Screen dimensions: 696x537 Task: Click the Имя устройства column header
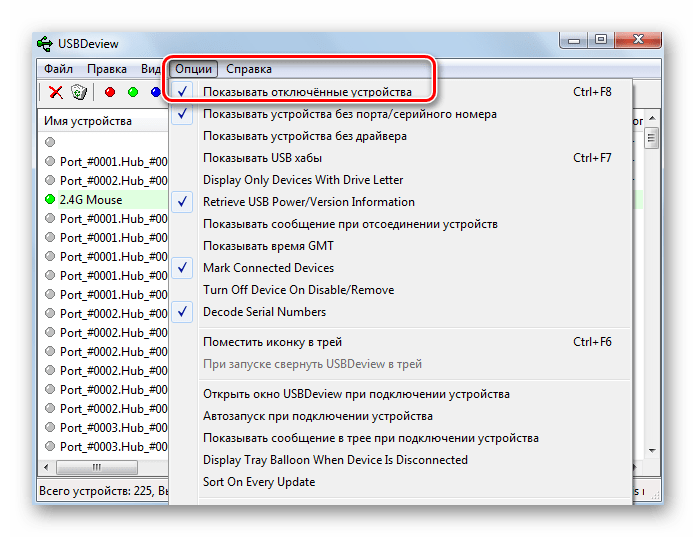point(103,121)
